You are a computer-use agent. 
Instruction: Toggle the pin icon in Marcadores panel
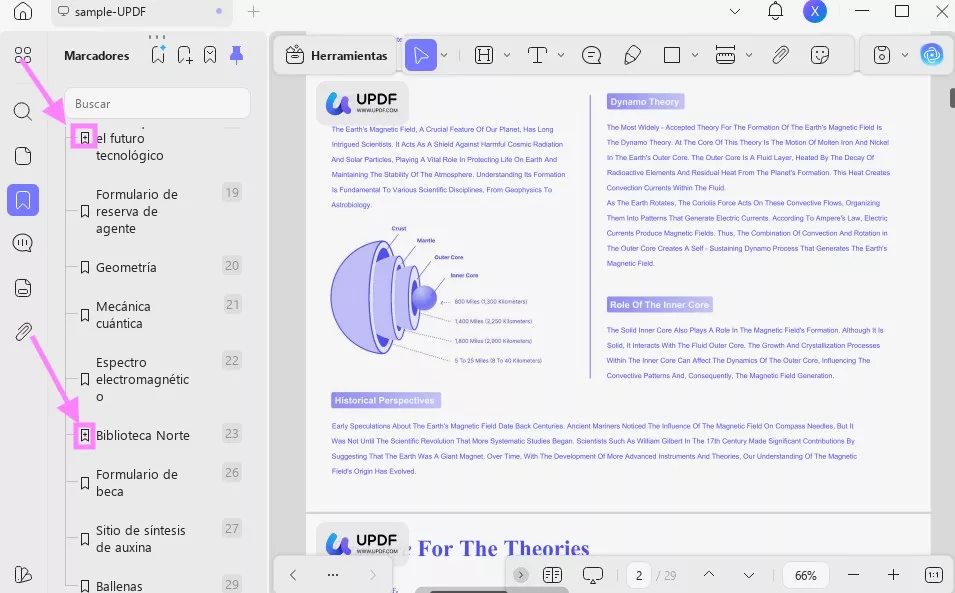tap(236, 55)
